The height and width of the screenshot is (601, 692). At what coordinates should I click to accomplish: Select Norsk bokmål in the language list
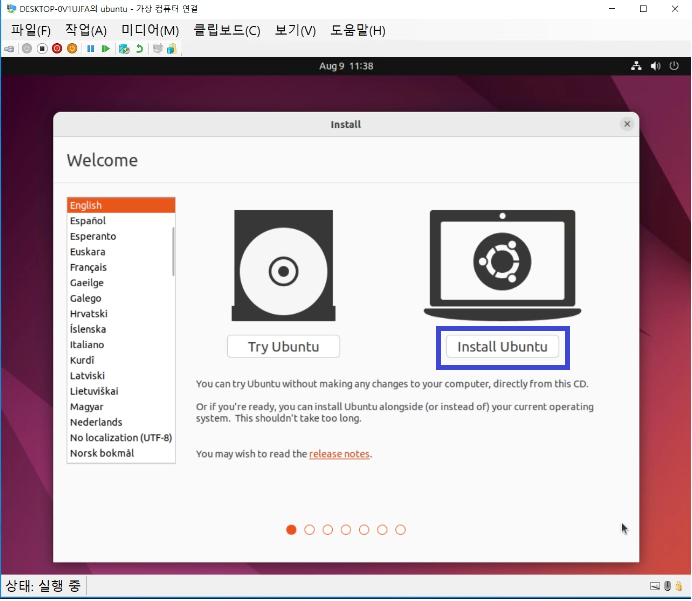121,453
